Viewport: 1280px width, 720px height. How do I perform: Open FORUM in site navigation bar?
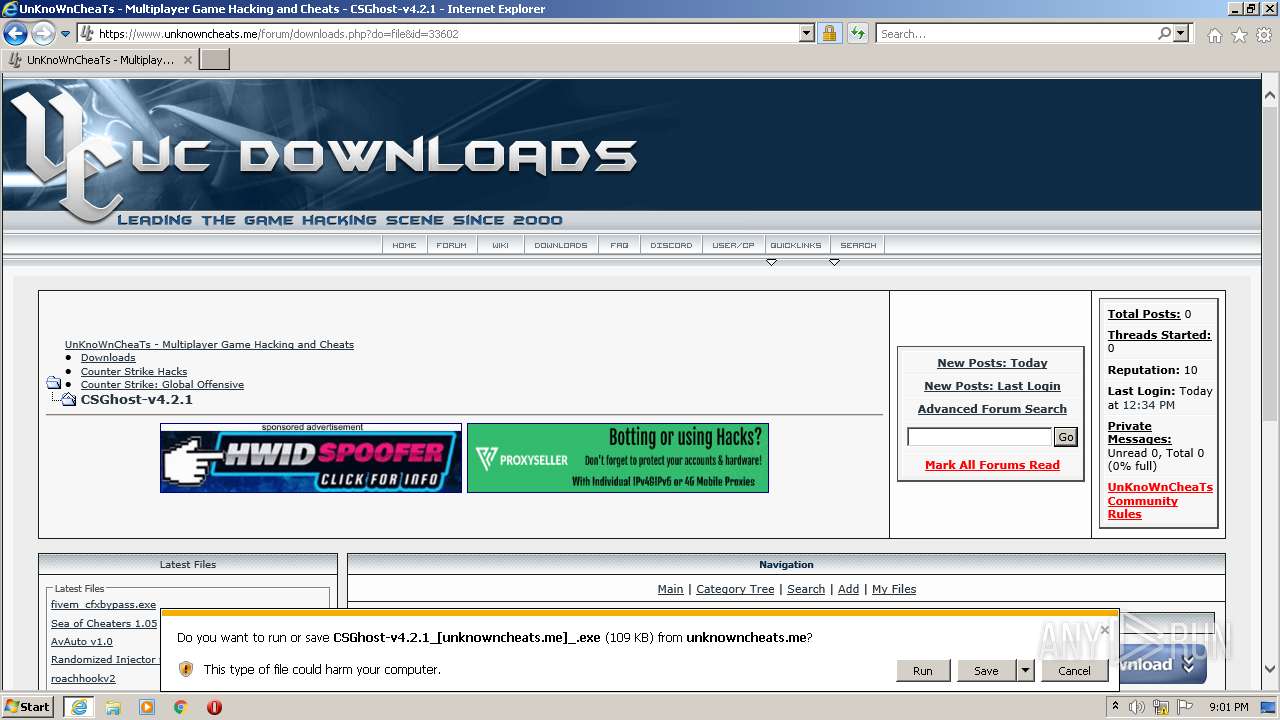pos(451,245)
